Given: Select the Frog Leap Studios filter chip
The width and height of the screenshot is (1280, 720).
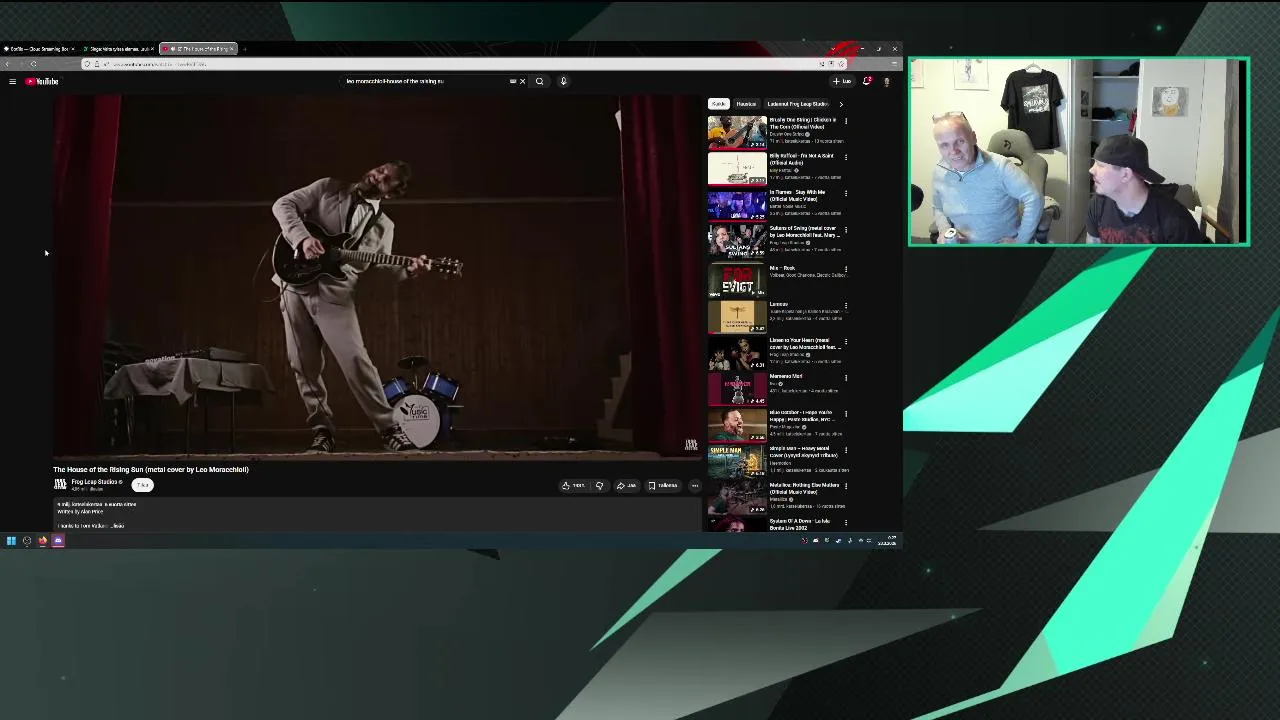Looking at the screenshot, I should 798,104.
